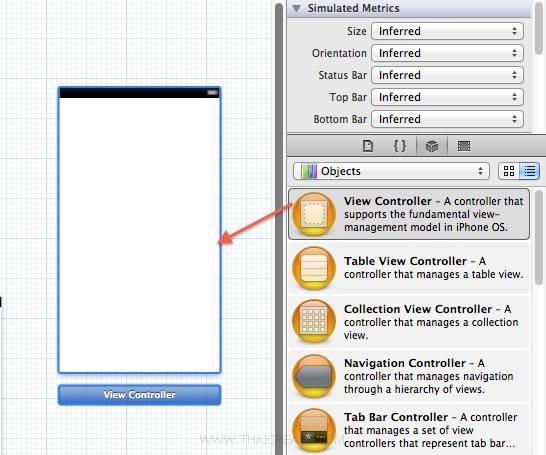546x455 pixels.
Task: Click the Navigation Controller icon
Action: pyautogui.click(x=314, y=376)
